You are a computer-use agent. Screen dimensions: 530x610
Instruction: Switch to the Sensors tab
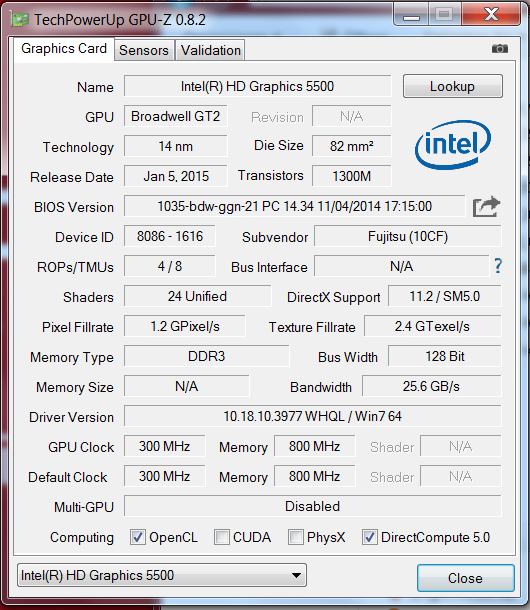click(x=144, y=50)
